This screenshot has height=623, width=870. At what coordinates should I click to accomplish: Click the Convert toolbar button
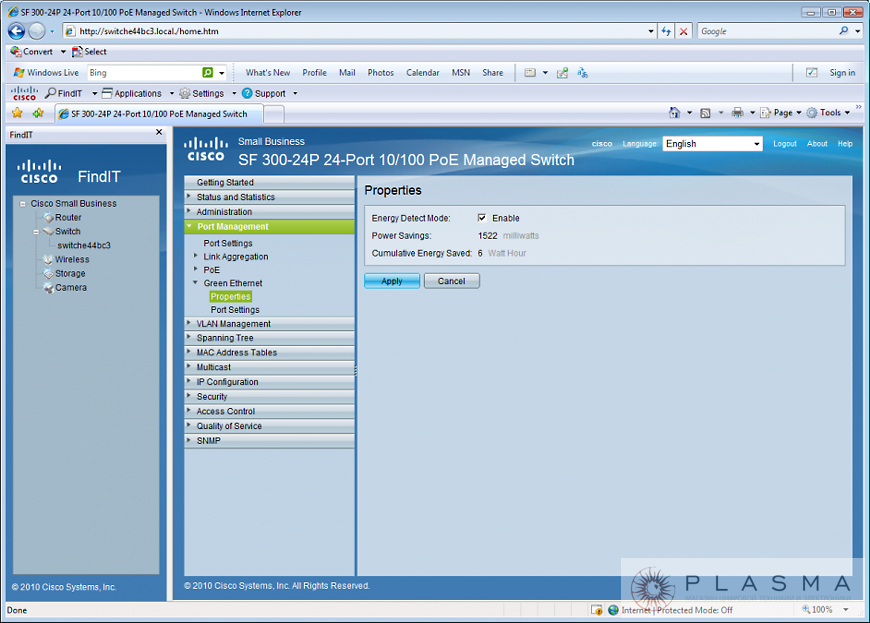coord(32,52)
